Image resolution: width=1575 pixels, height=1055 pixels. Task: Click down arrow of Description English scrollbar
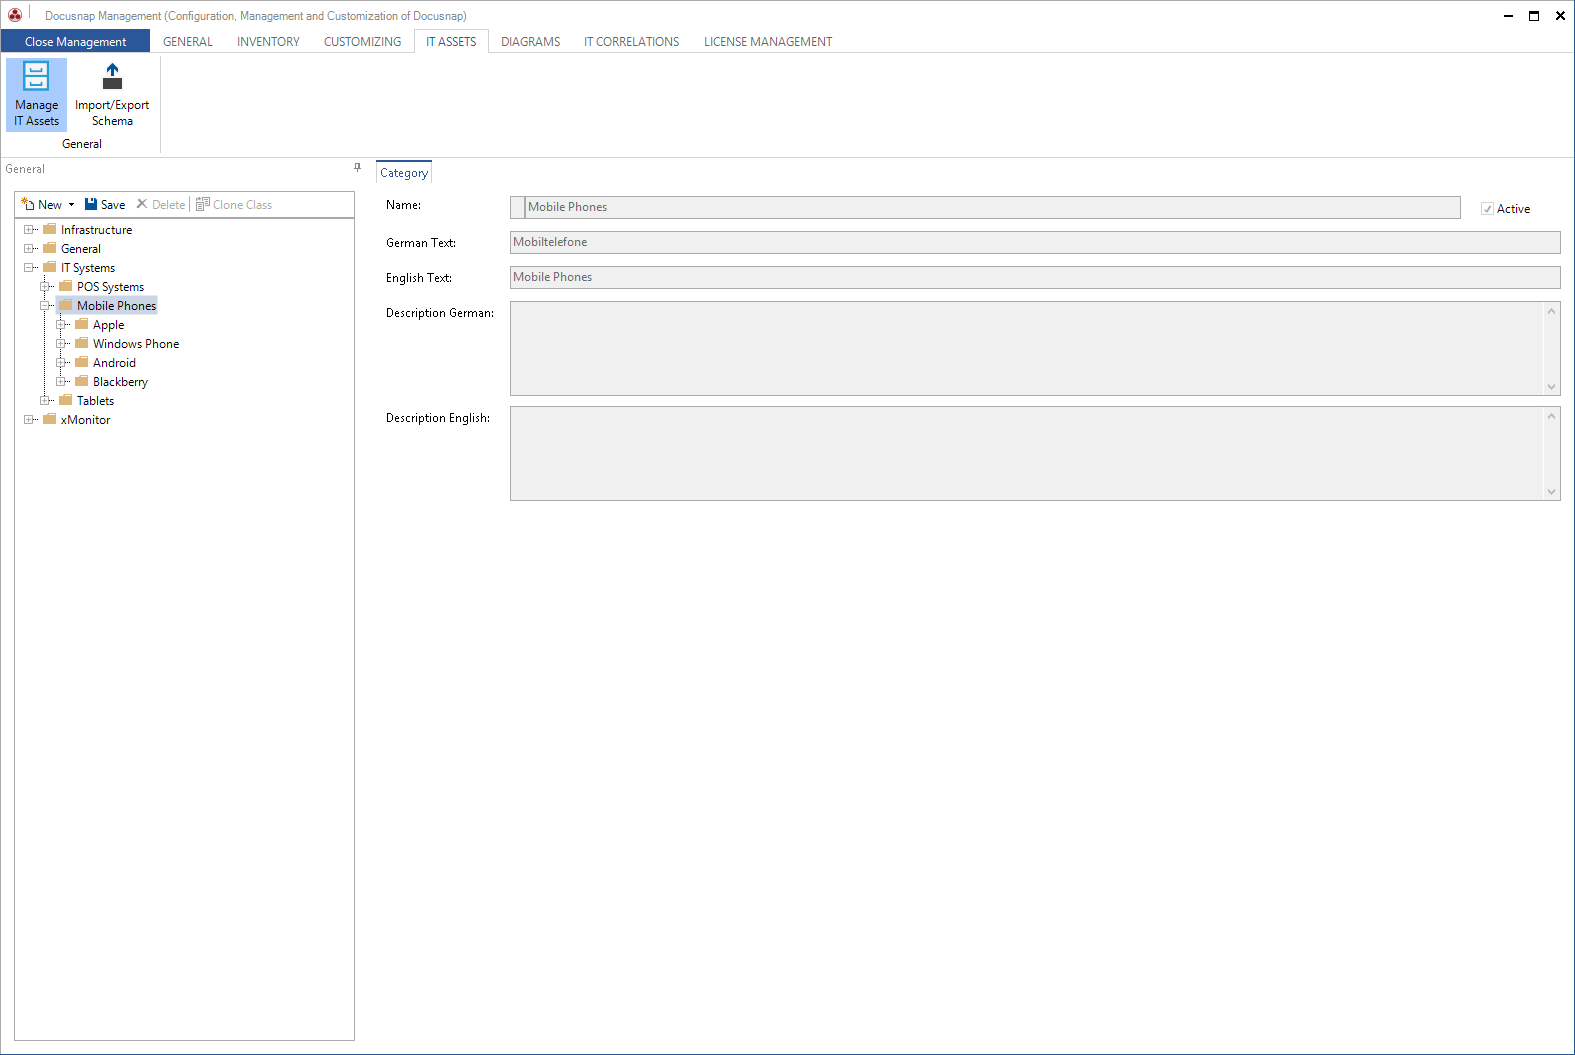[1552, 492]
